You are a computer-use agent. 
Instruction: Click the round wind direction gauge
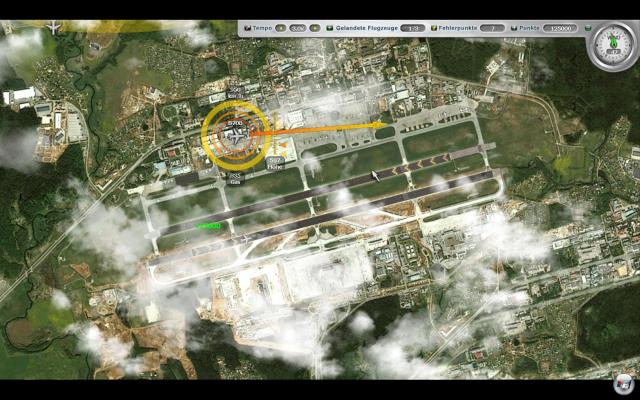pyautogui.click(x=613, y=45)
